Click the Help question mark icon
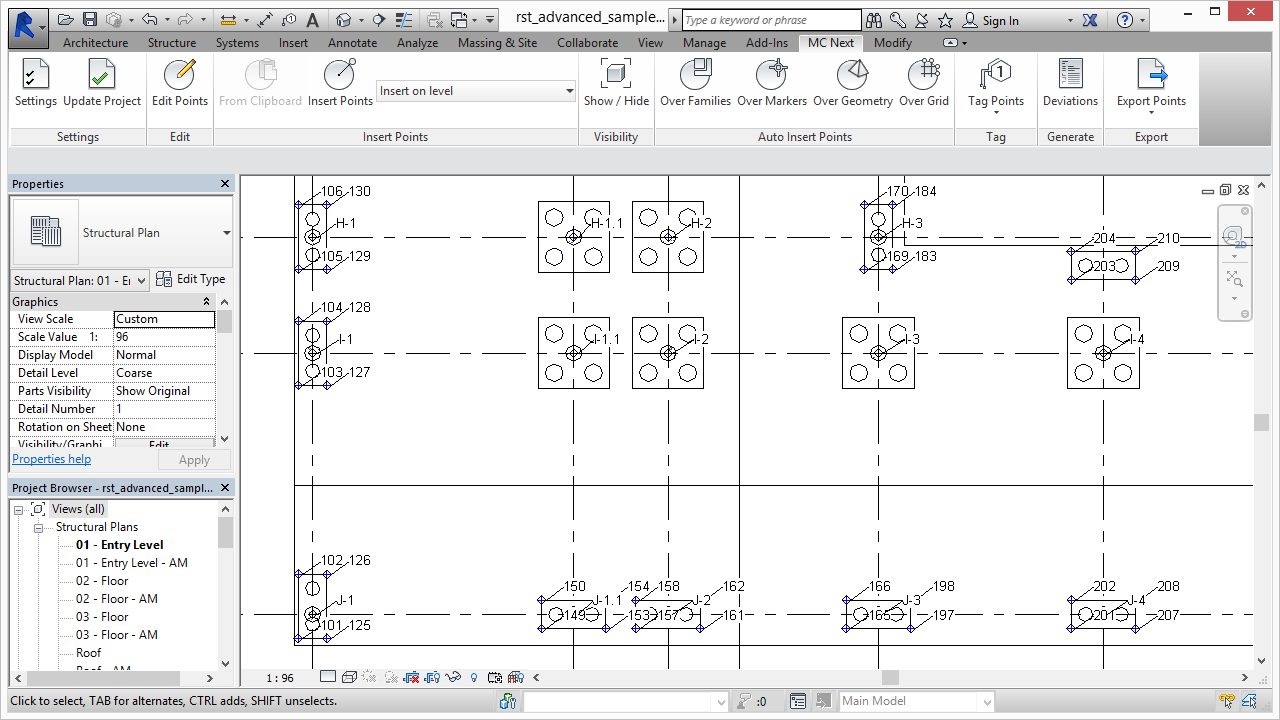 click(1125, 20)
